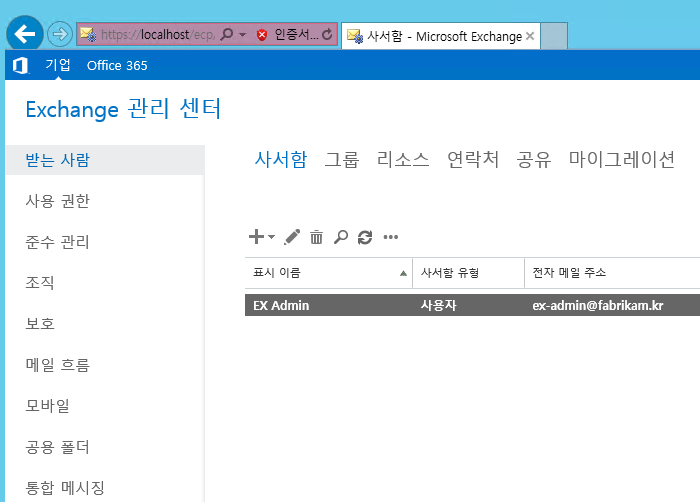Image resolution: width=700 pixels, height=502 pixels.
Task: Switch to the 그룹 section tab
Action: (342, 159)
